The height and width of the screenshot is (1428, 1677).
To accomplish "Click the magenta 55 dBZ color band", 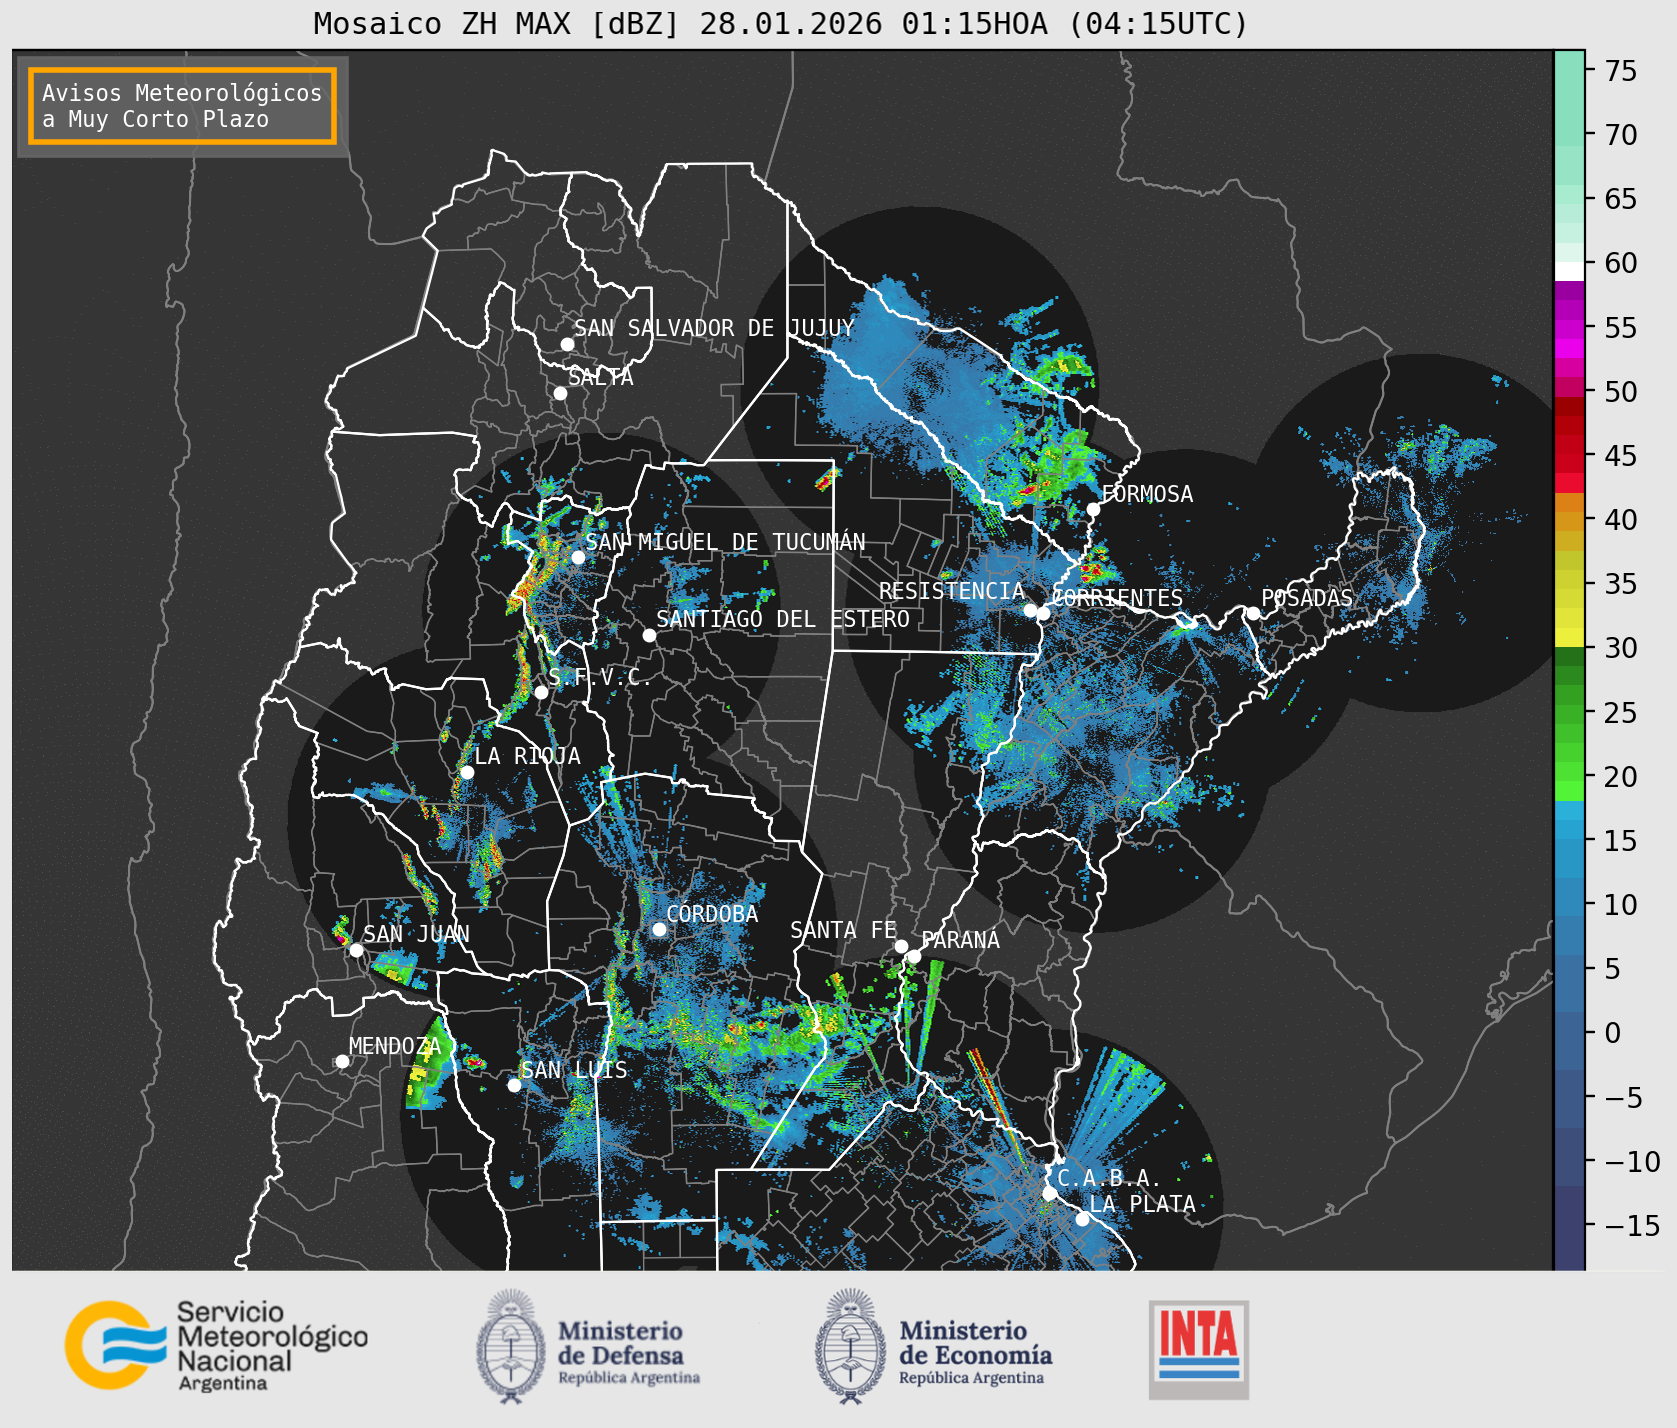I will (1569, 328).
